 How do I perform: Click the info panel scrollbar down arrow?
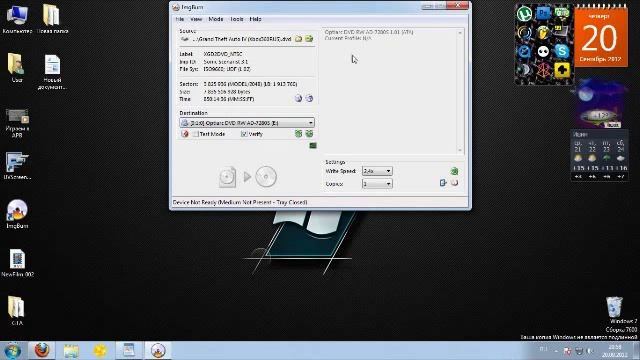click(x=460, y=150)
